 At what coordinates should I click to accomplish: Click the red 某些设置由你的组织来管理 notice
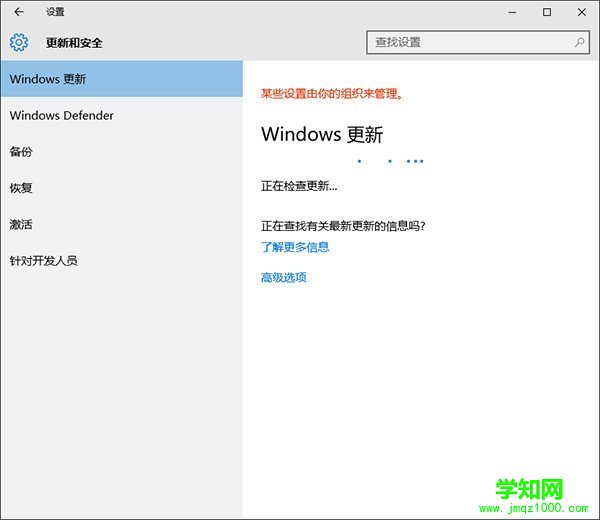[x=332, y=93]
